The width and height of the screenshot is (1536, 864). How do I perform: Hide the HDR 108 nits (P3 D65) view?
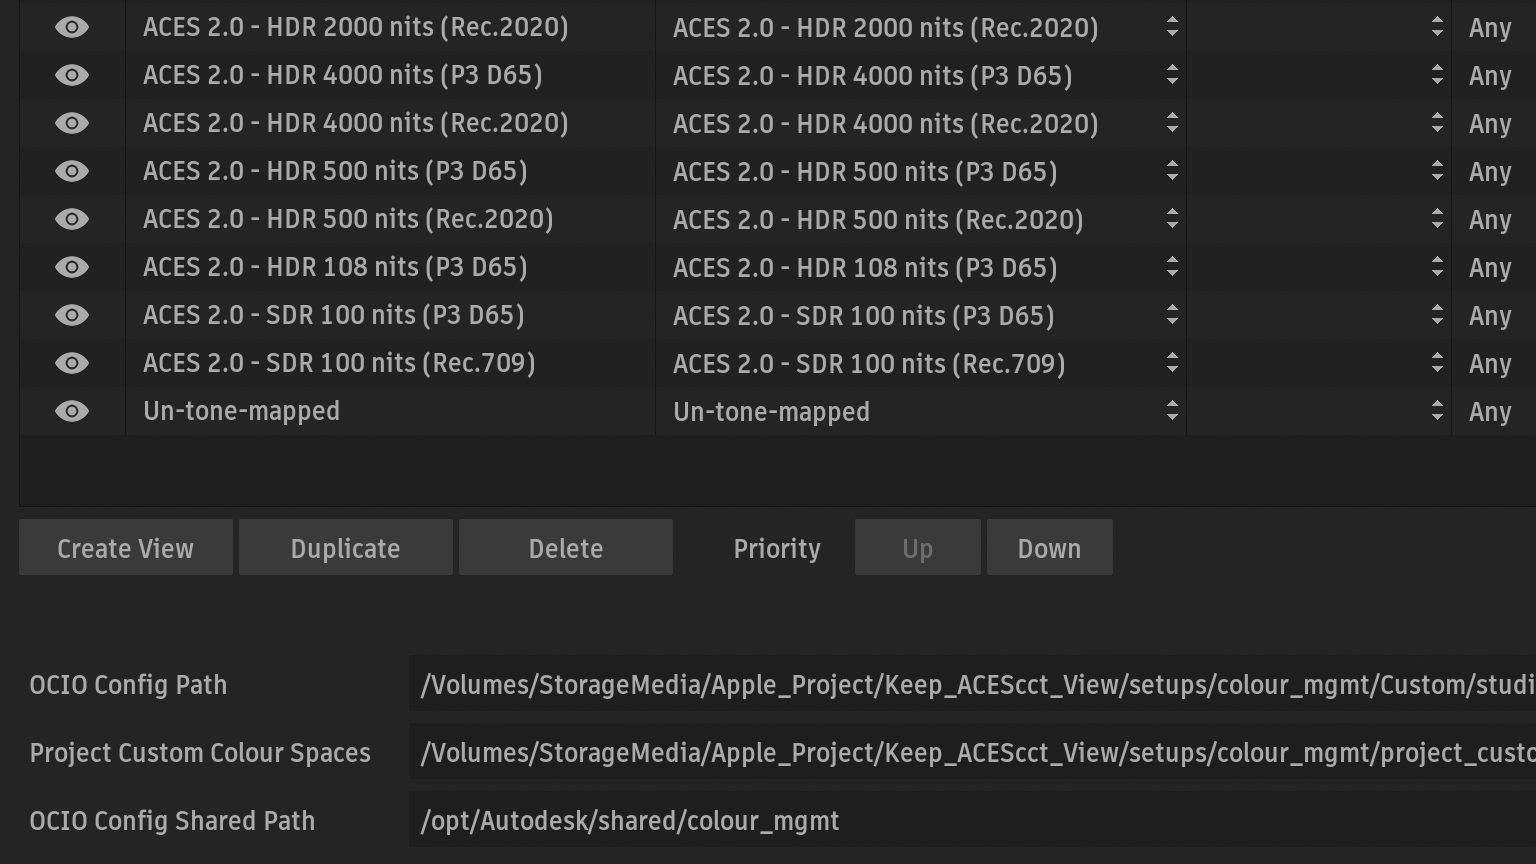click(x=72, y=267)
